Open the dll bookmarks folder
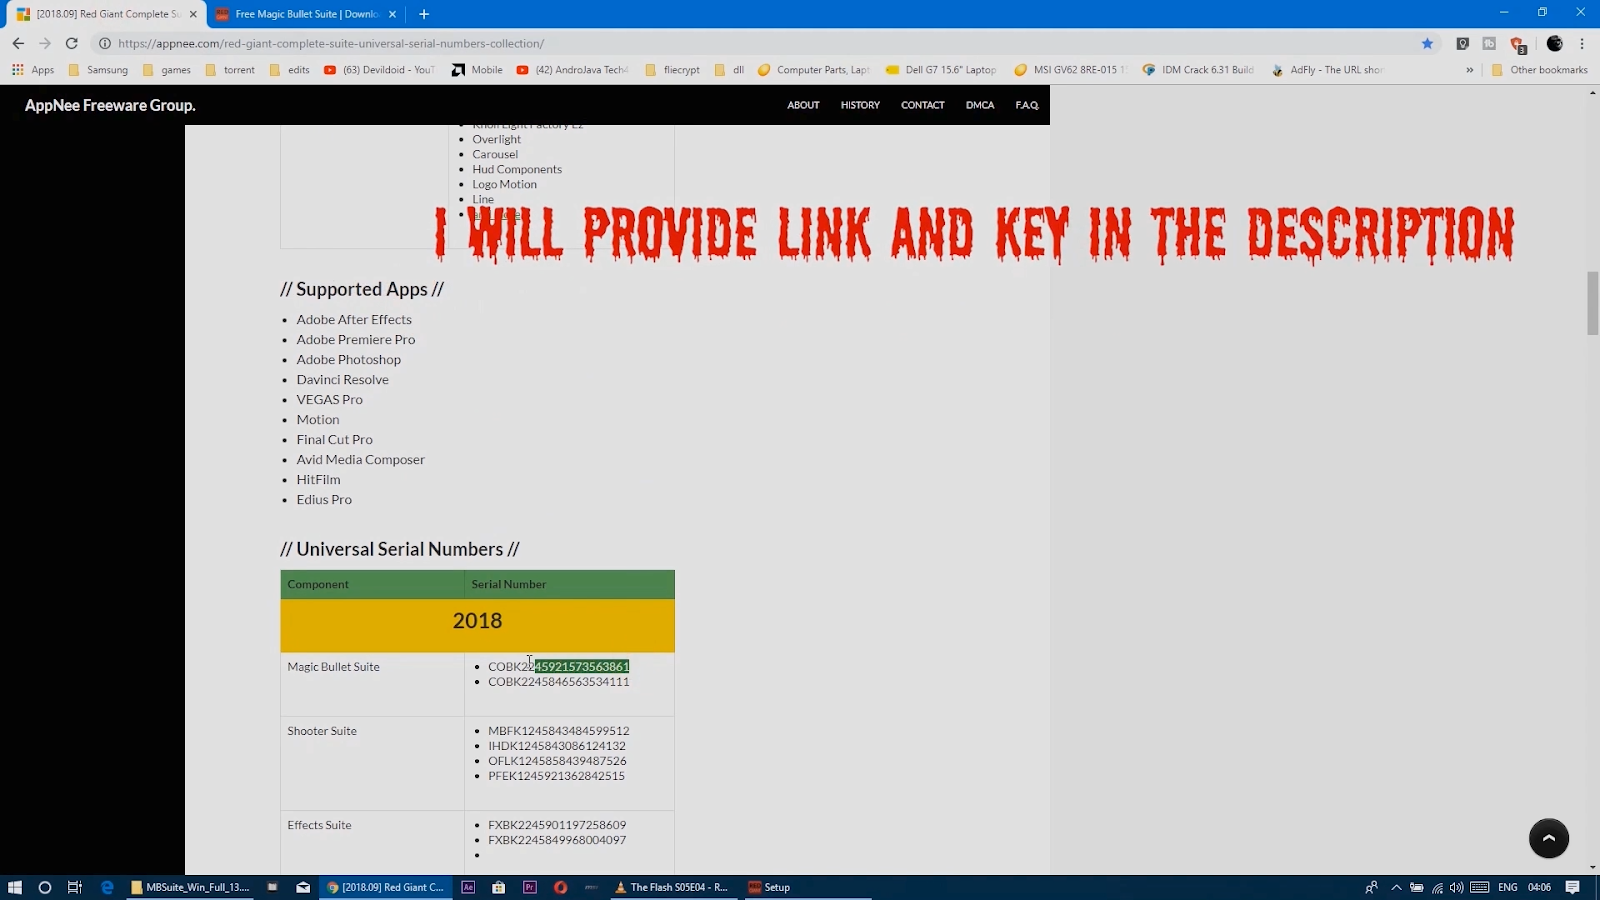Screen dimensions: 1600x900 [x=729, y=70]
